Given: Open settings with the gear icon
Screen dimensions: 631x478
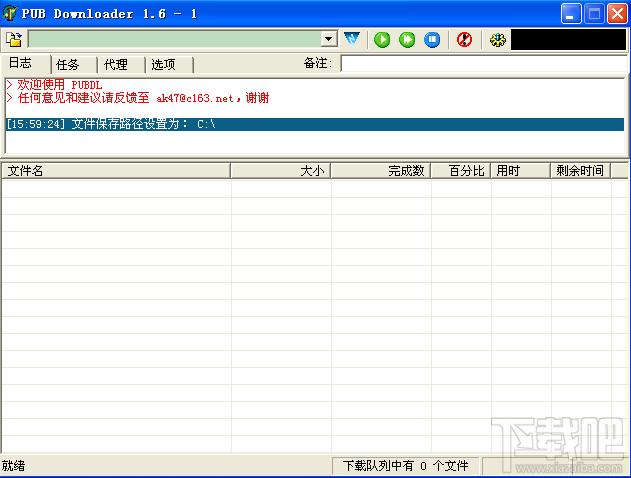Looking at the screenshot, I should tap(498, 40).
